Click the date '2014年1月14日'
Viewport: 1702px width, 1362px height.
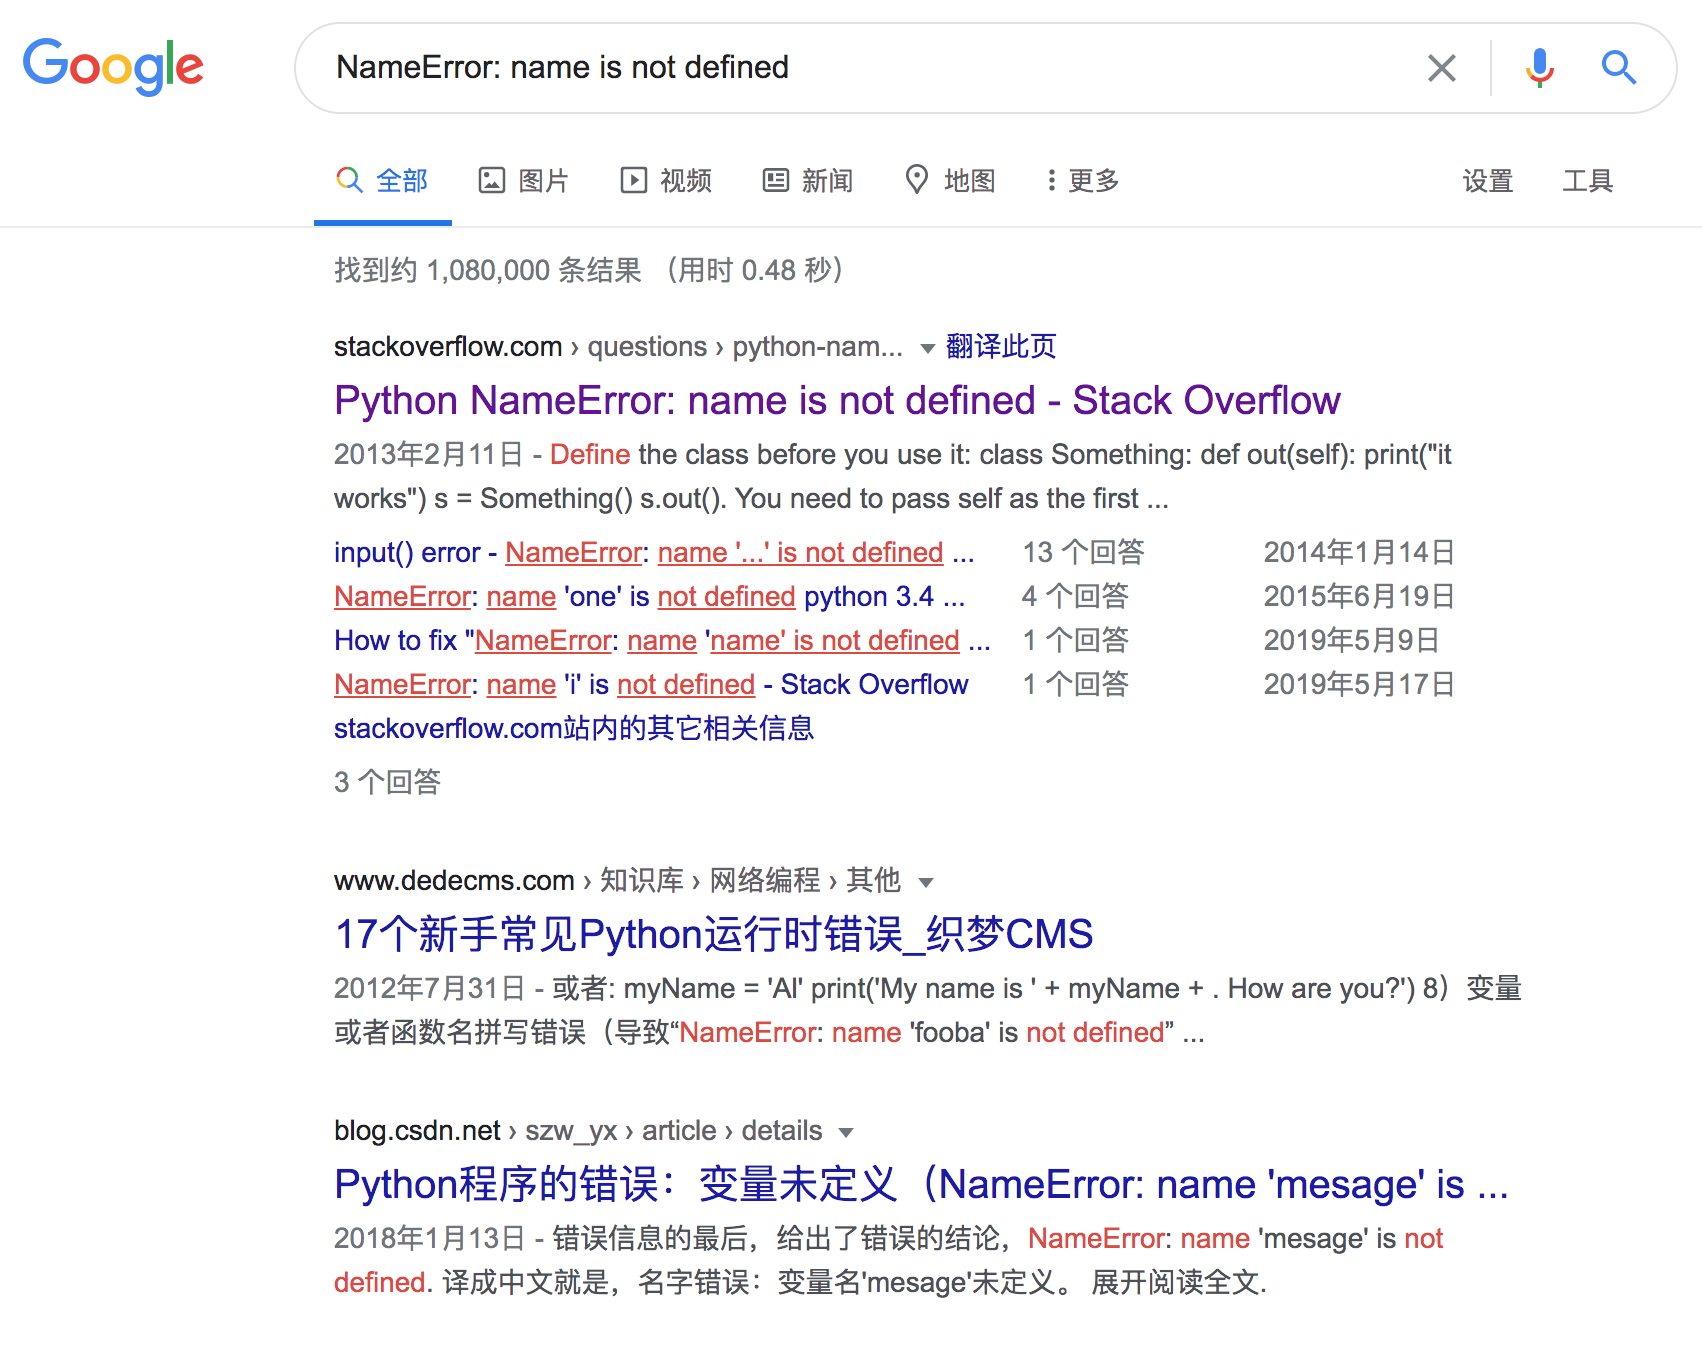coord(1359,552)
